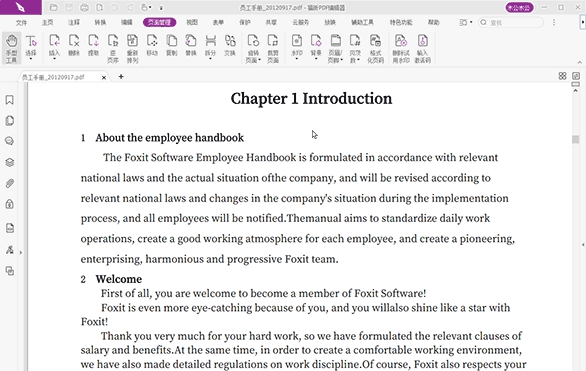Close the 员工手册_20120917.pdf document tab
Screen dimensions: 586x371
pyautogui.click(x=104, y=77)
